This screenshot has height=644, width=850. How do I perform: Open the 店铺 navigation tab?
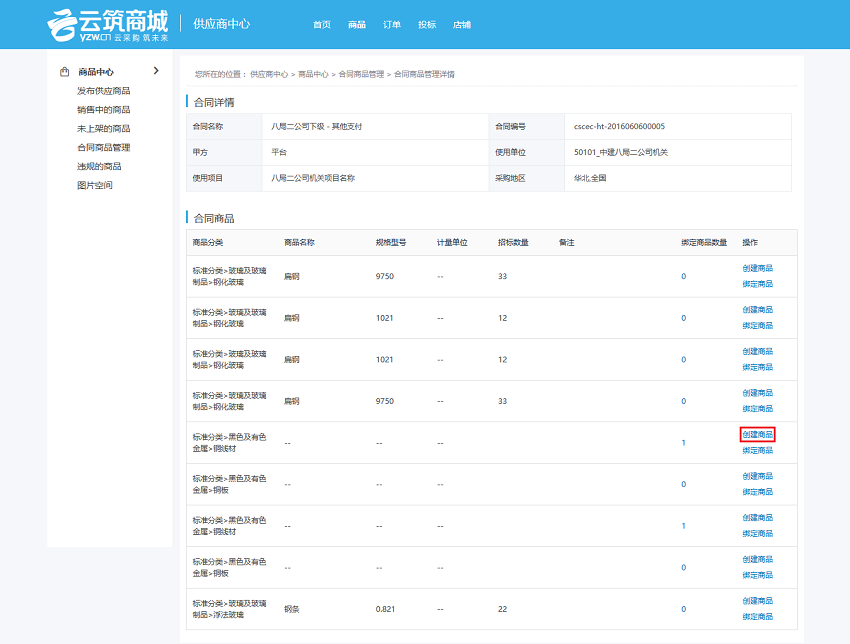tap(461, 24)
